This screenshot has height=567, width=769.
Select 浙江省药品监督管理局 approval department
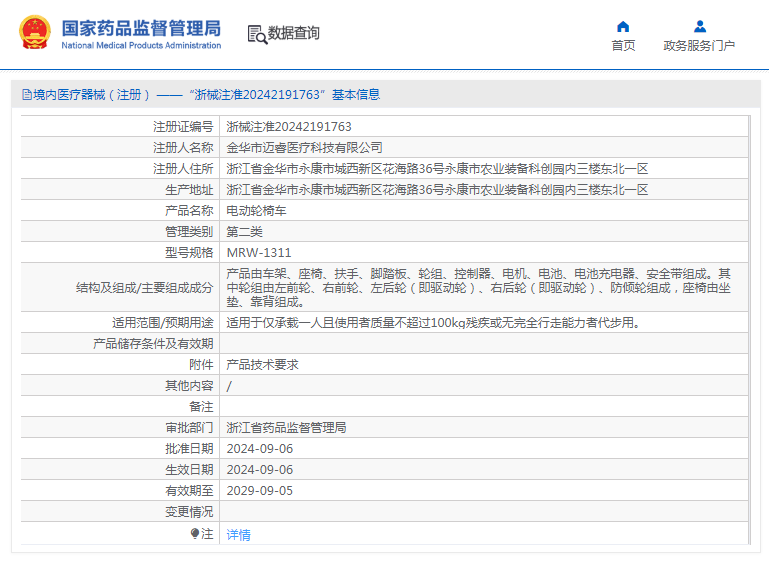(x=286, y=428)
